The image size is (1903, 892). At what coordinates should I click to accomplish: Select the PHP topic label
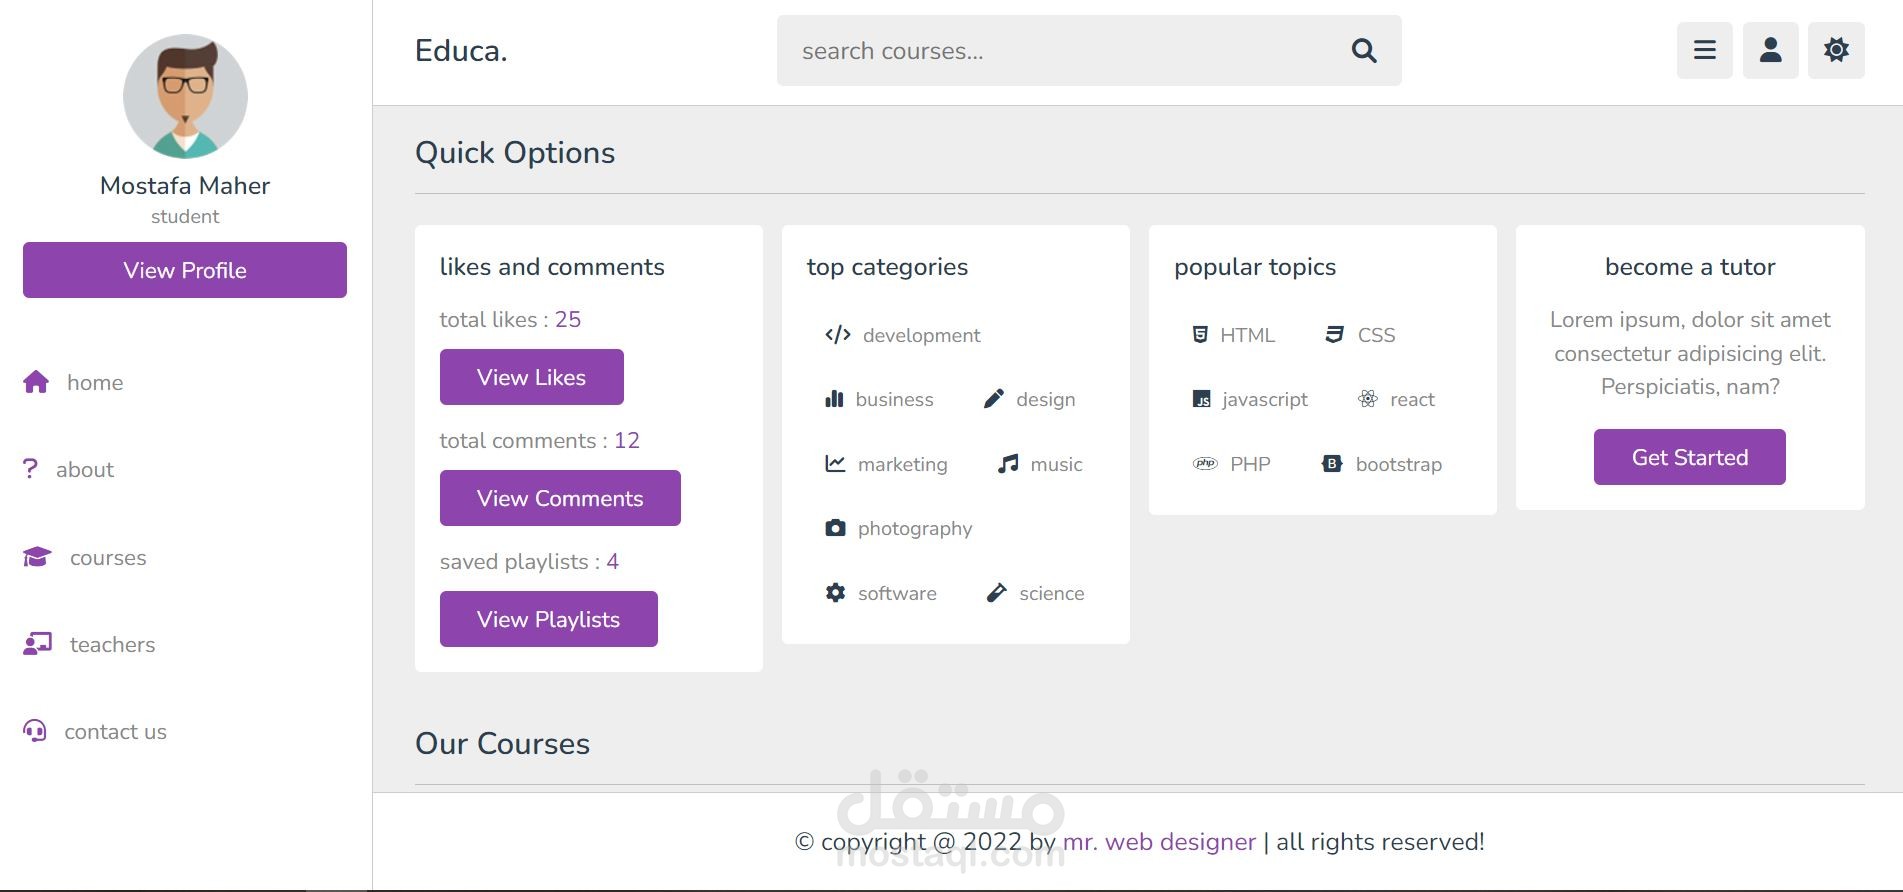pyautogui.click(x=1250, y=464)
